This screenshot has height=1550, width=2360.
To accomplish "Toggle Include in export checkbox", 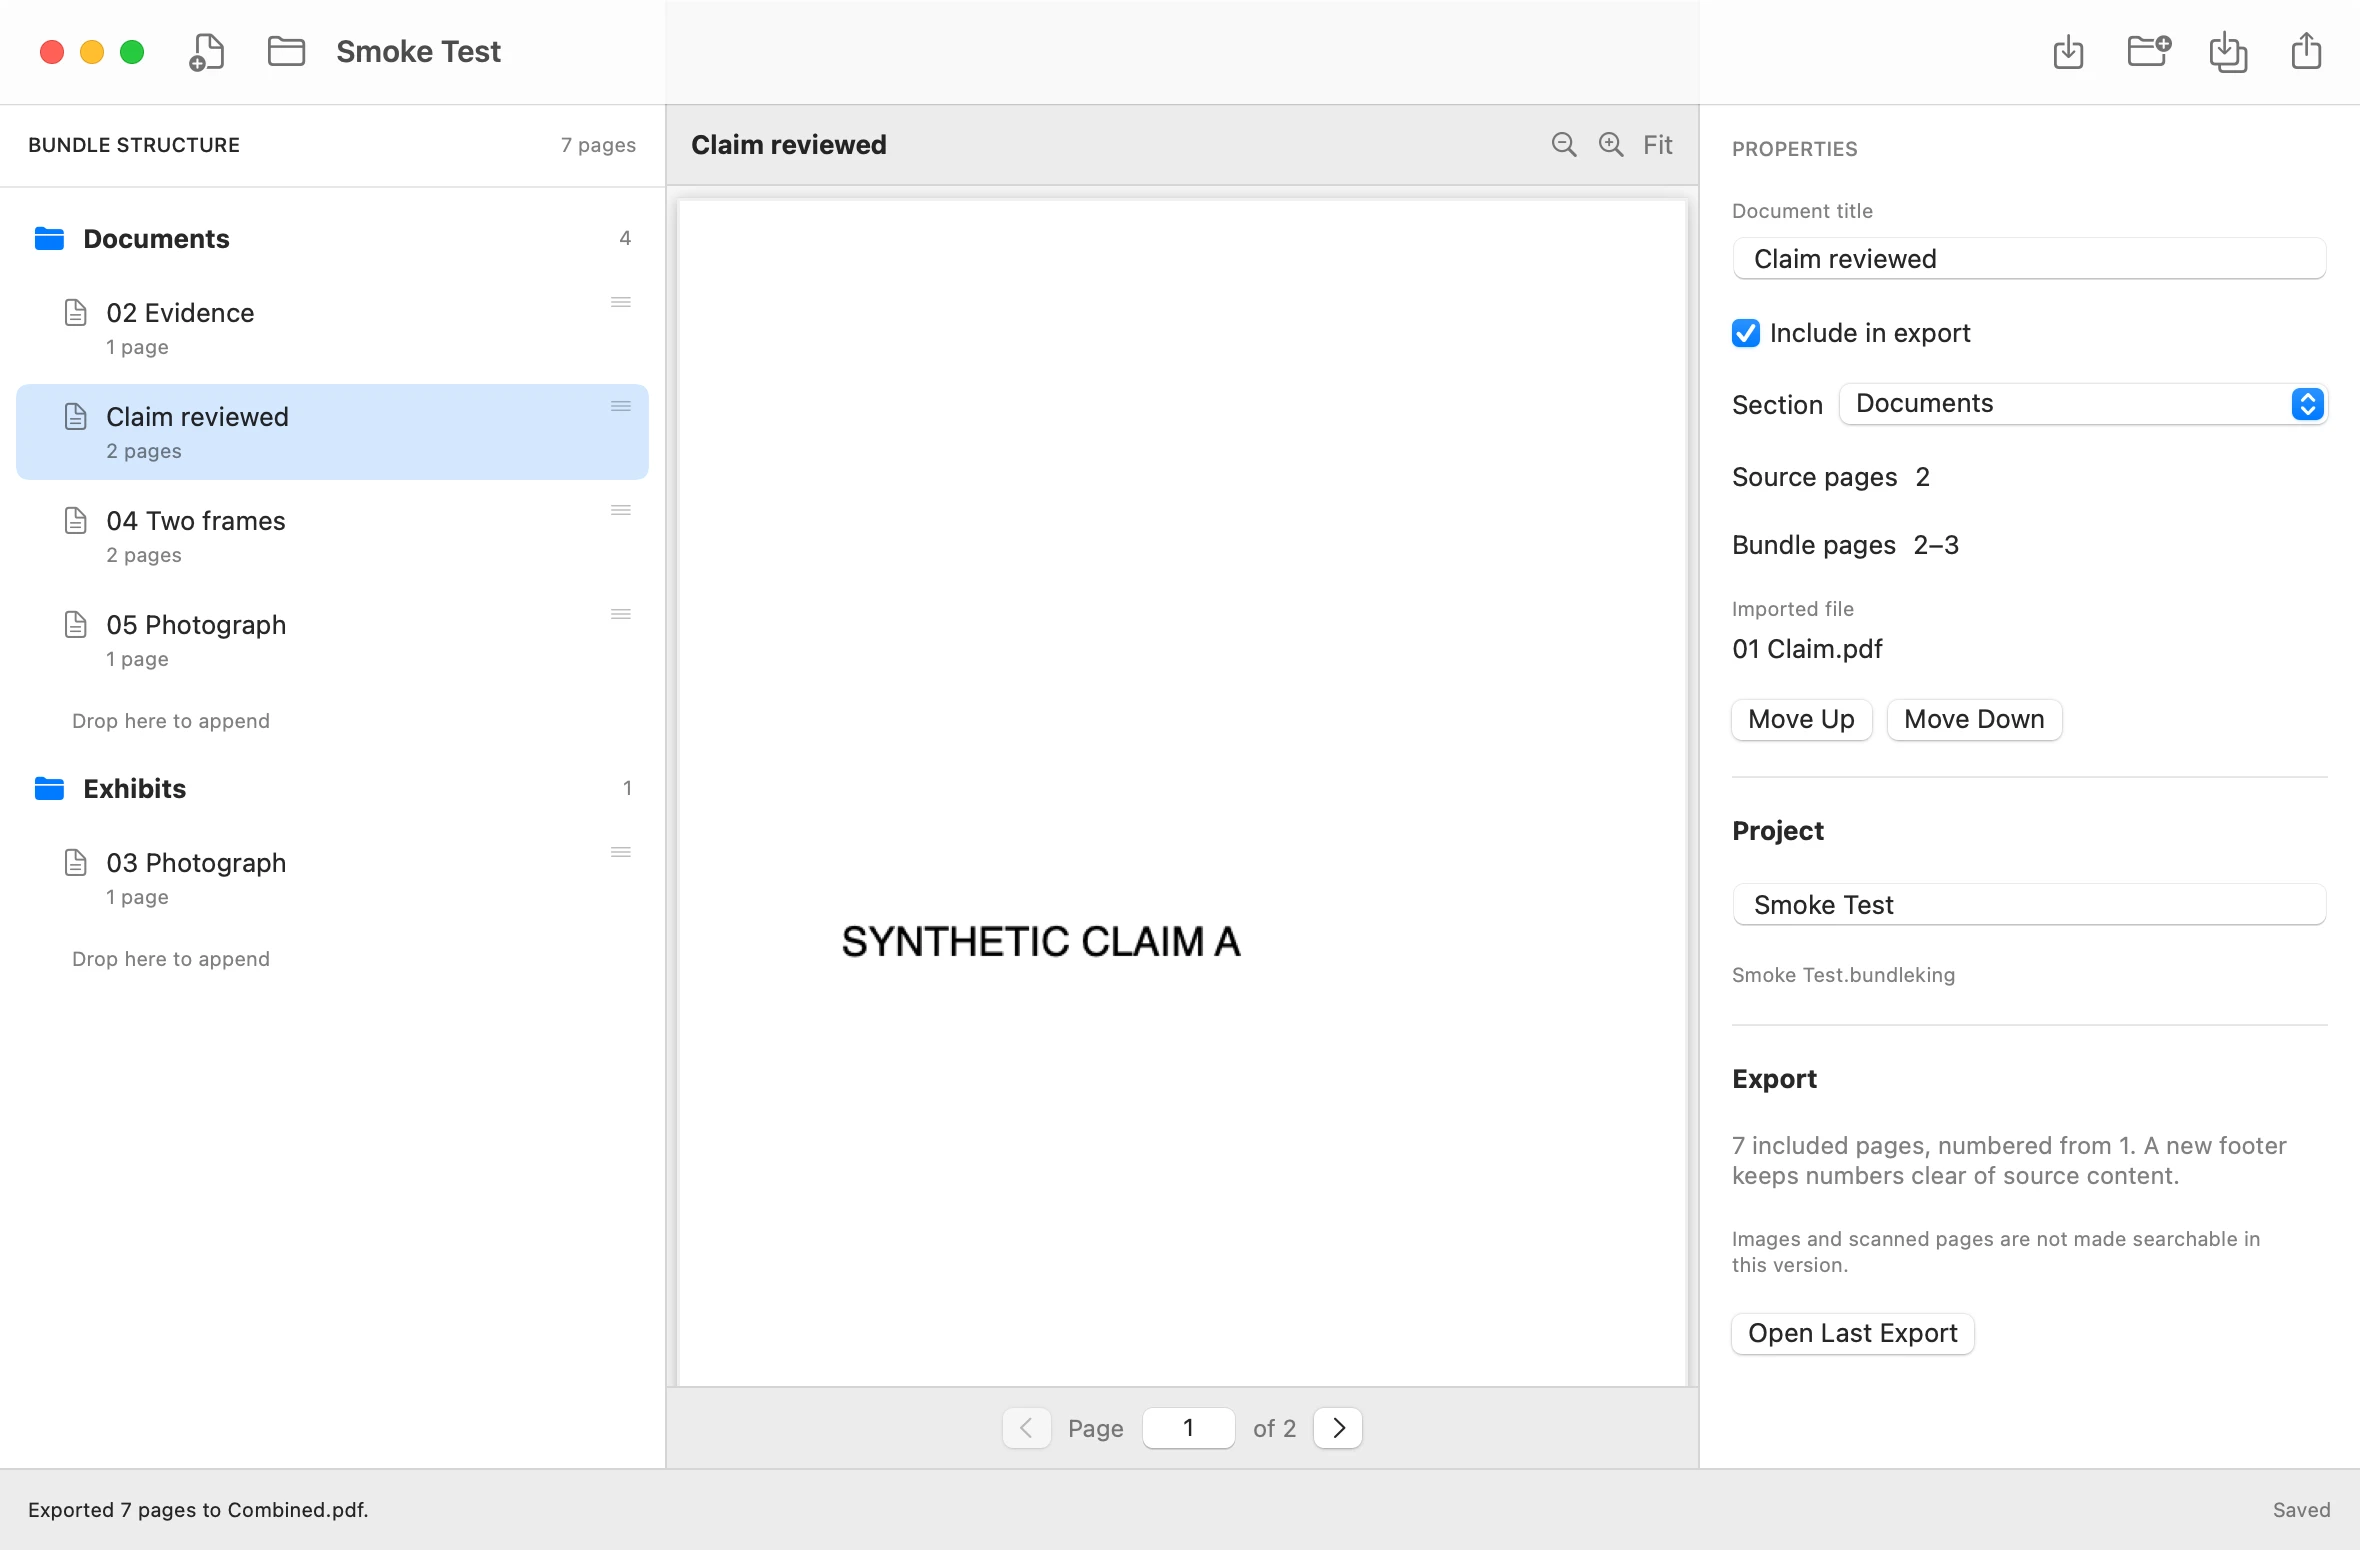I will [x=1746, y=333].
